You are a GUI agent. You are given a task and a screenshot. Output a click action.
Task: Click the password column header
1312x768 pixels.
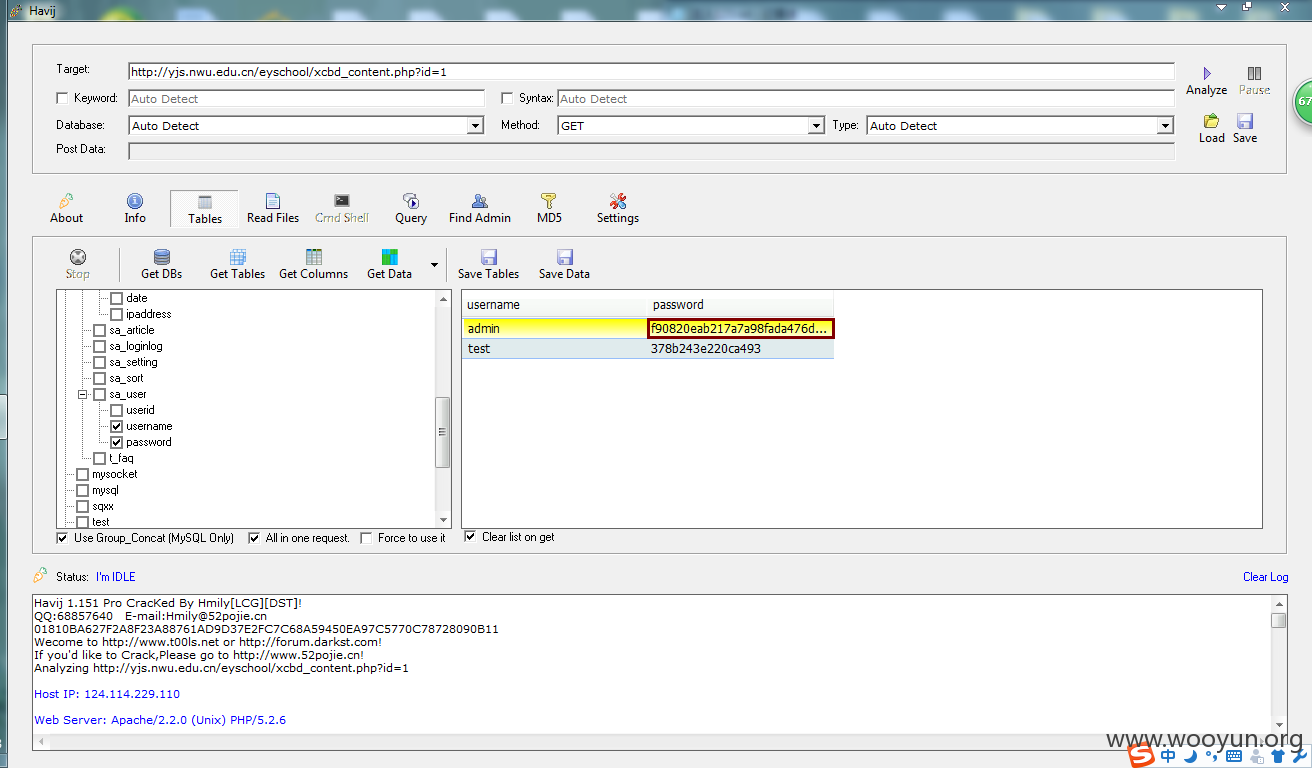click(x=740, y=304)
